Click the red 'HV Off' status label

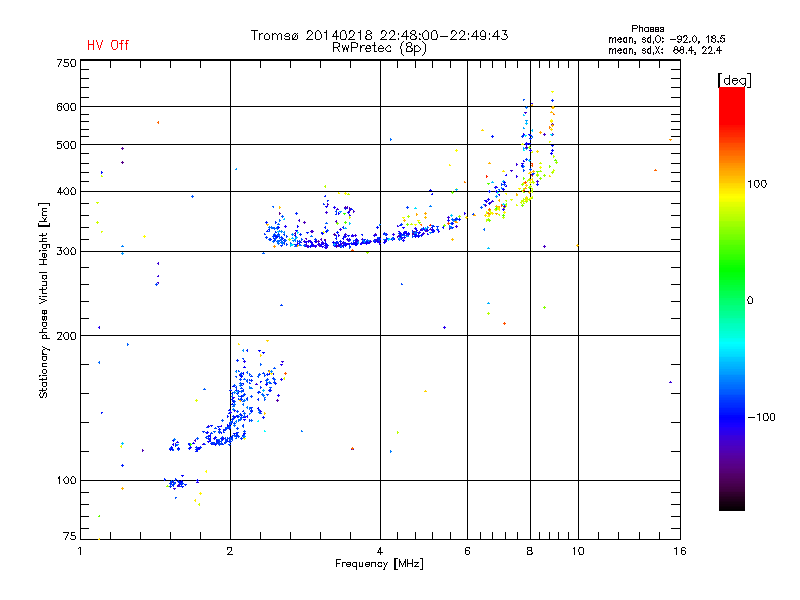[108, 45]
